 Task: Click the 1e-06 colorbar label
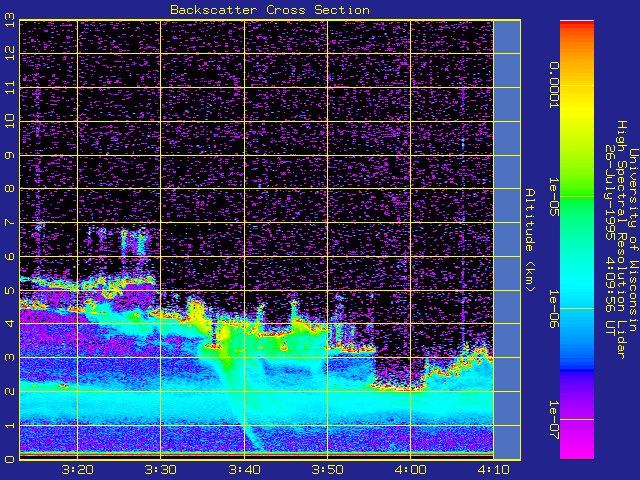(553, 309)
